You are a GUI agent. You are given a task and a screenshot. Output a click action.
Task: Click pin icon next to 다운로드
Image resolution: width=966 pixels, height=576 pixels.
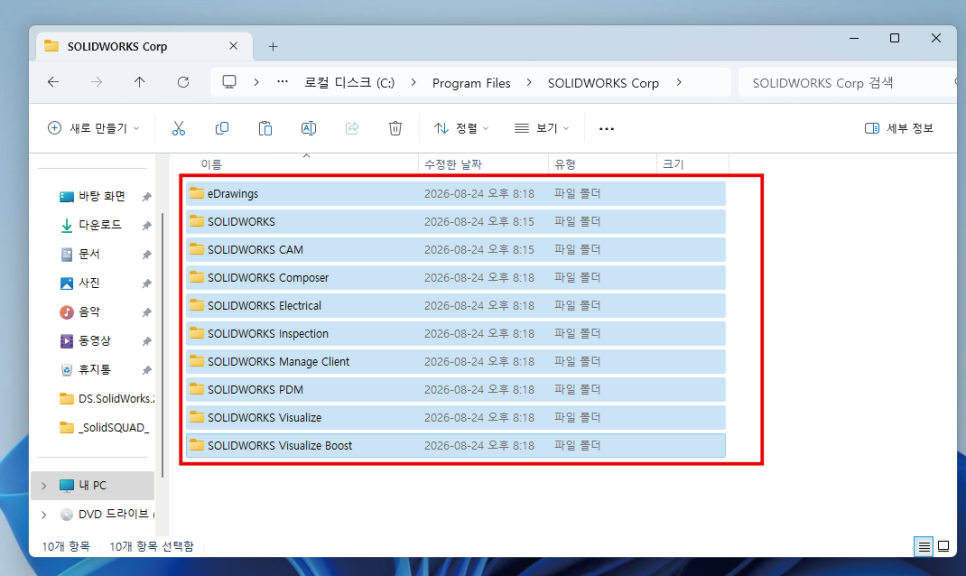click(x=147, y=226)
